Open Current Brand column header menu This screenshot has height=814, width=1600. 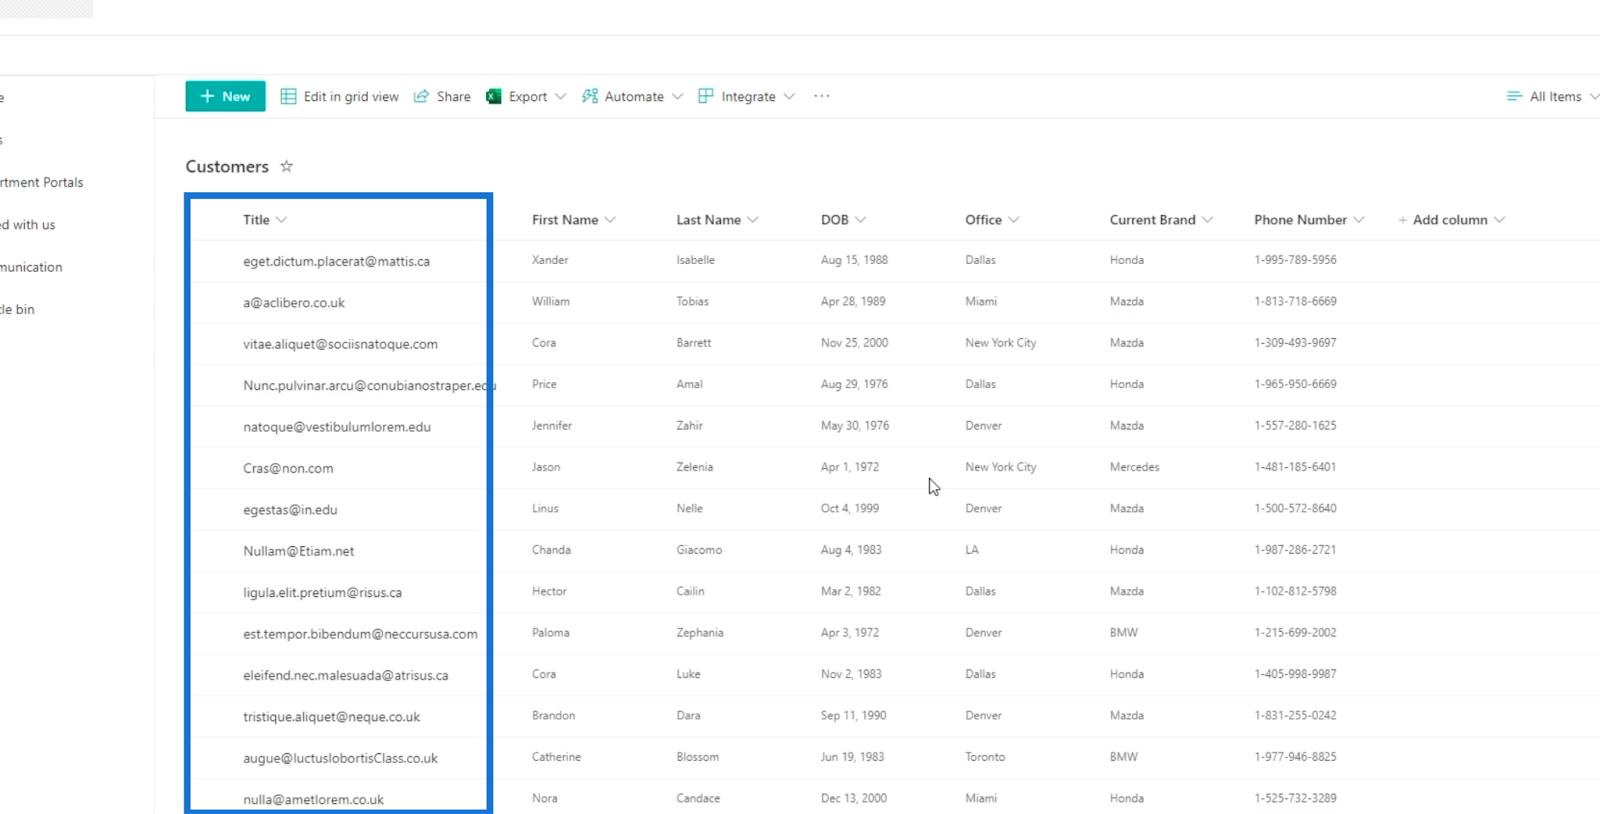point(1160,220)
